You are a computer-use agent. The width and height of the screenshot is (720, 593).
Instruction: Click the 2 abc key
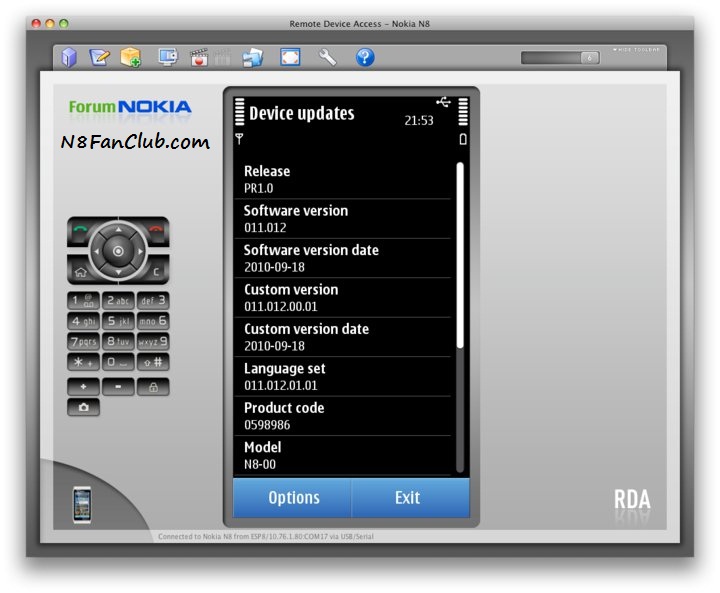(118, 301)
